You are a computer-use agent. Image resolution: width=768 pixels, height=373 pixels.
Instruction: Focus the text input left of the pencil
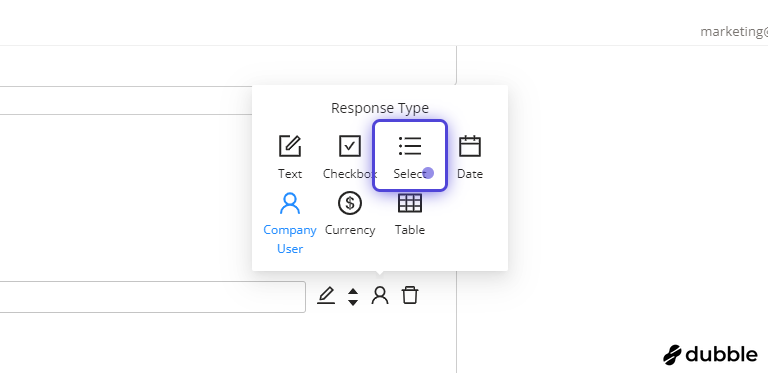[153, 297]
